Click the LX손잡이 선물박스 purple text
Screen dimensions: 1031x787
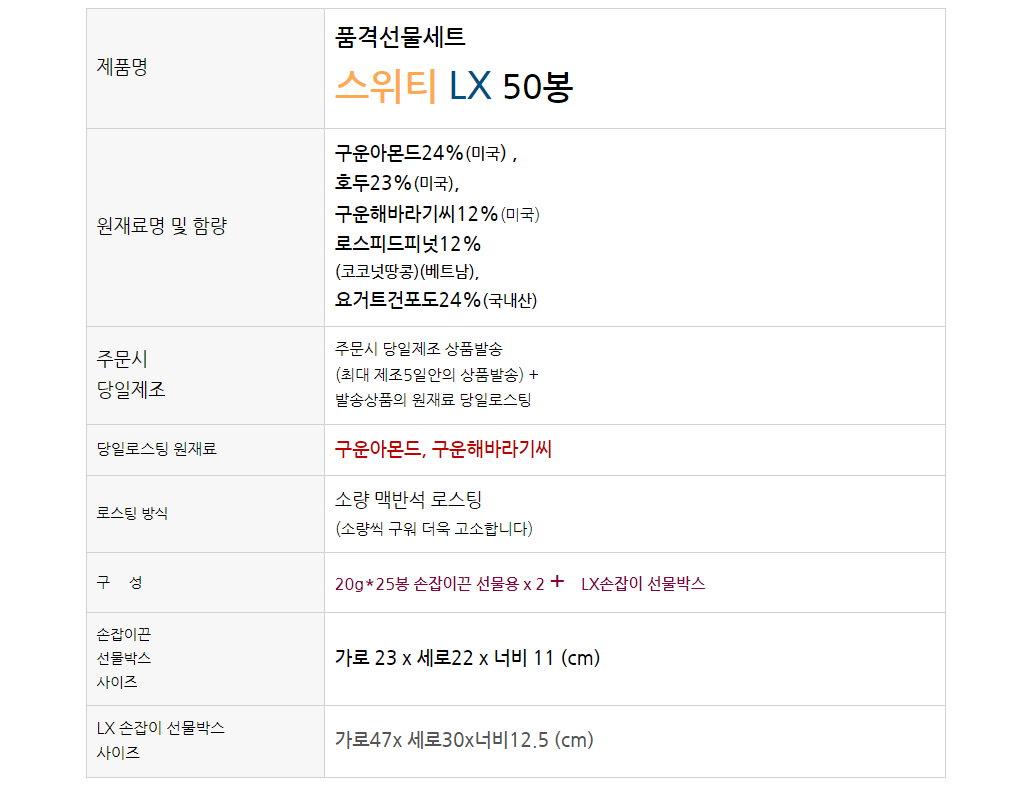[643, 584]
